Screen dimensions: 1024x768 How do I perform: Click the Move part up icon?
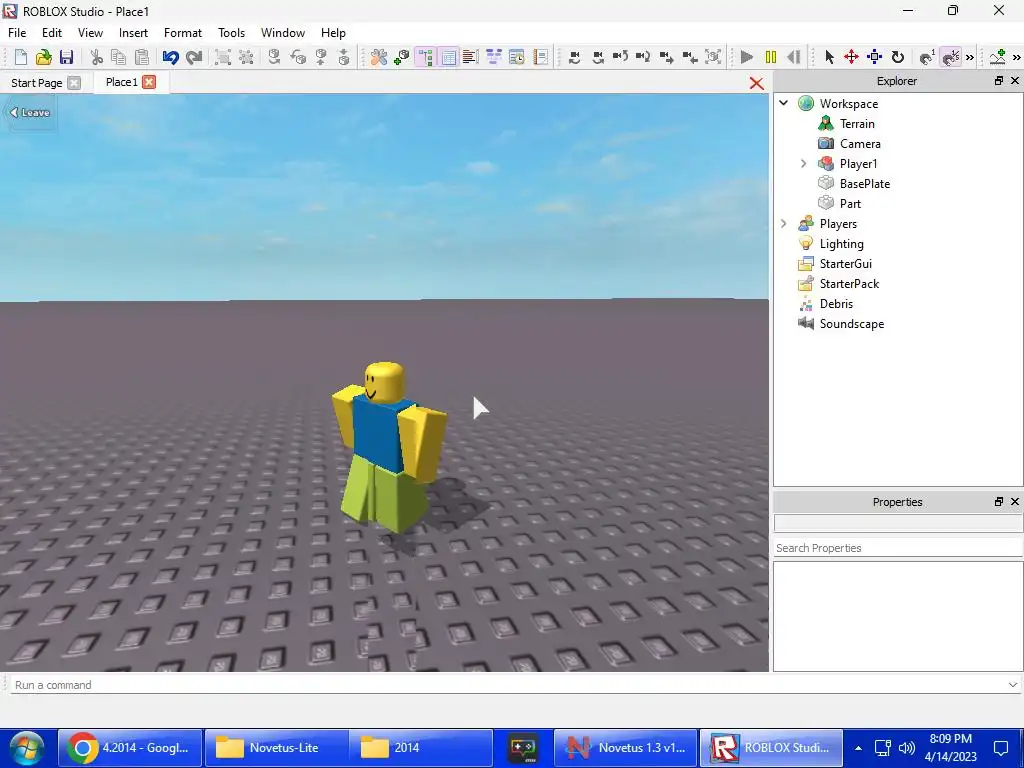[321, 57]
